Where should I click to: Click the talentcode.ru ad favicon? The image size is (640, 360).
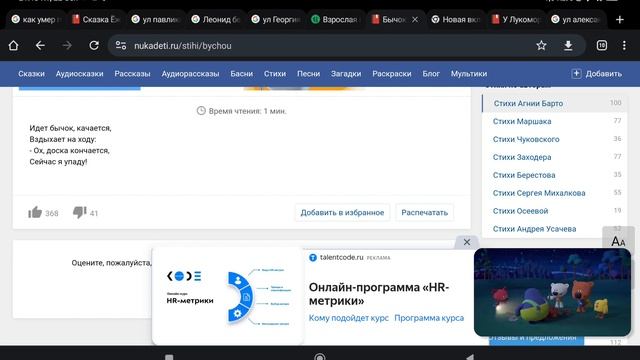313,258
